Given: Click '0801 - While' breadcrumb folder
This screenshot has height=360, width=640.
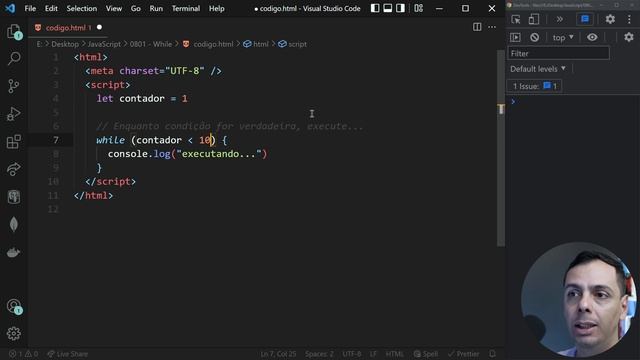Looking at the screenshot, I should 151,44.
